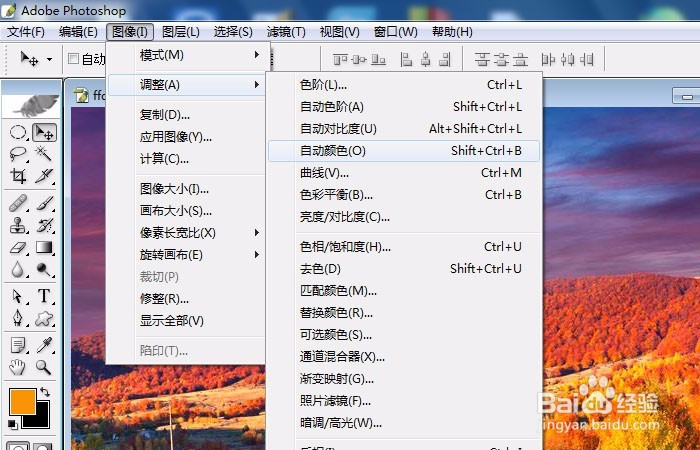Select the Lasso tool
This screenshot has width=700, height=450.
18,154
